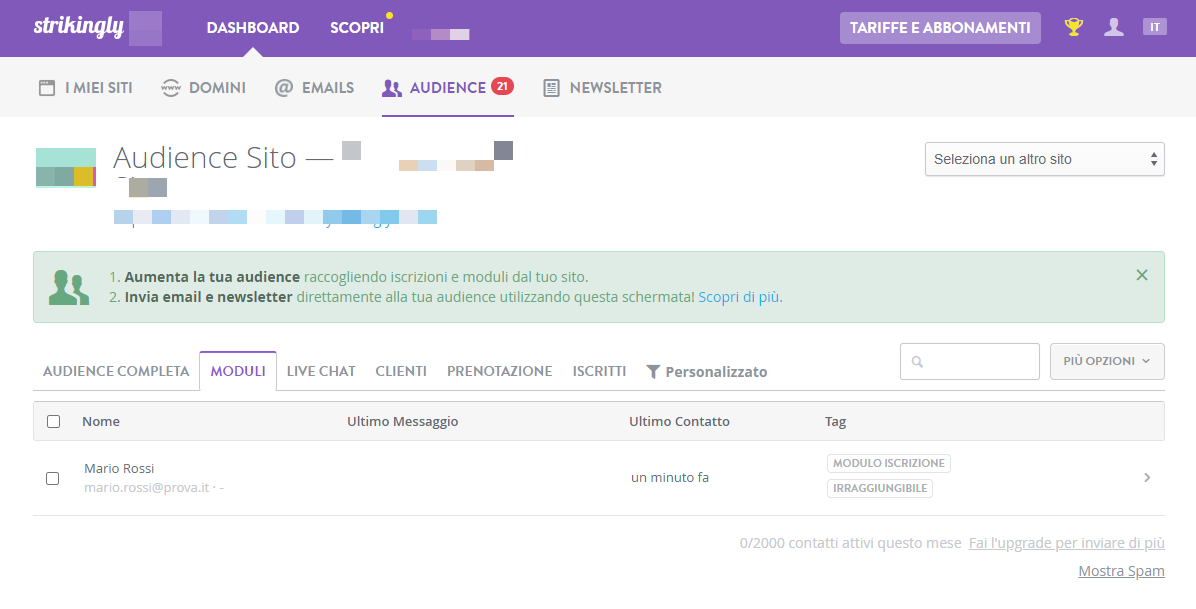Click the 'un minuto fa' timestamp

[x=670, y=478]
